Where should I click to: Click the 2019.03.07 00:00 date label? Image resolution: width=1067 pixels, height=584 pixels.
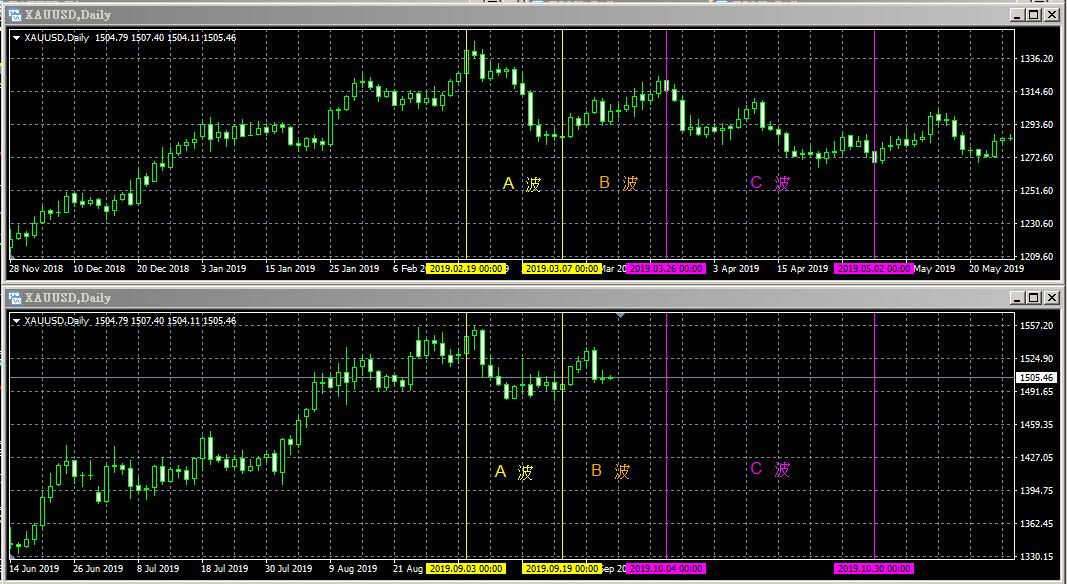point(562,269)
